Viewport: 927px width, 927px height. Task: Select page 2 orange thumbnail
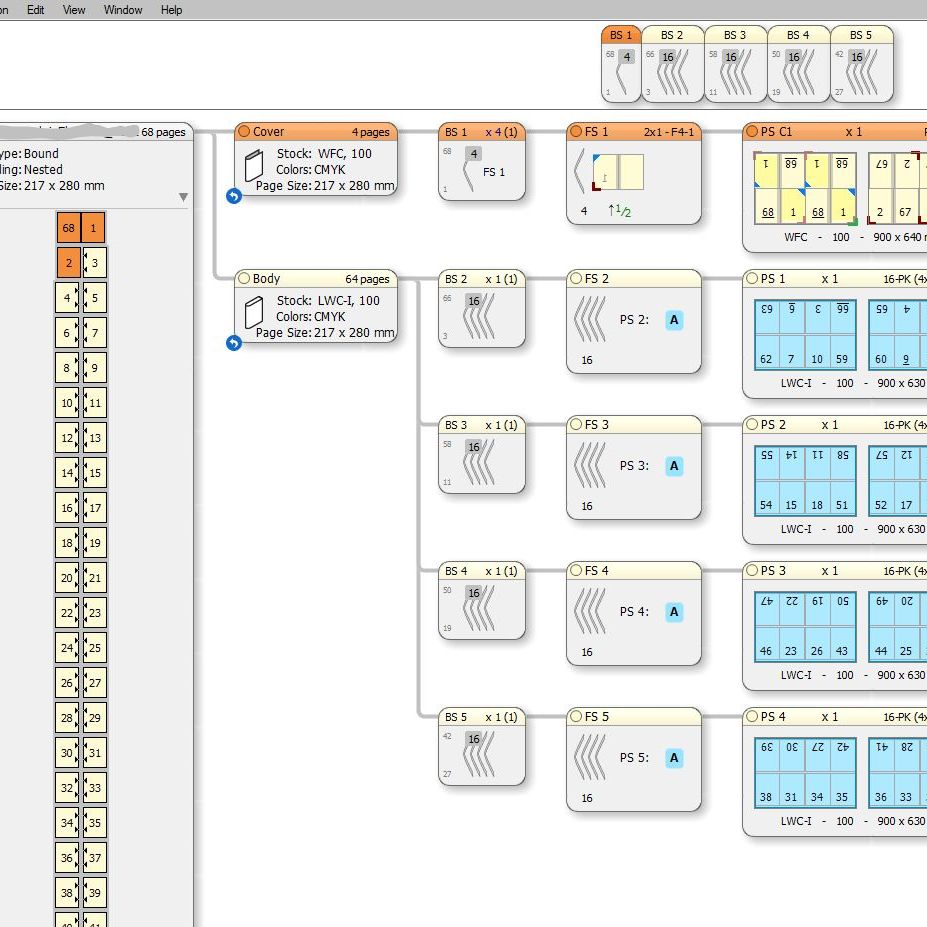click(69, 262)
